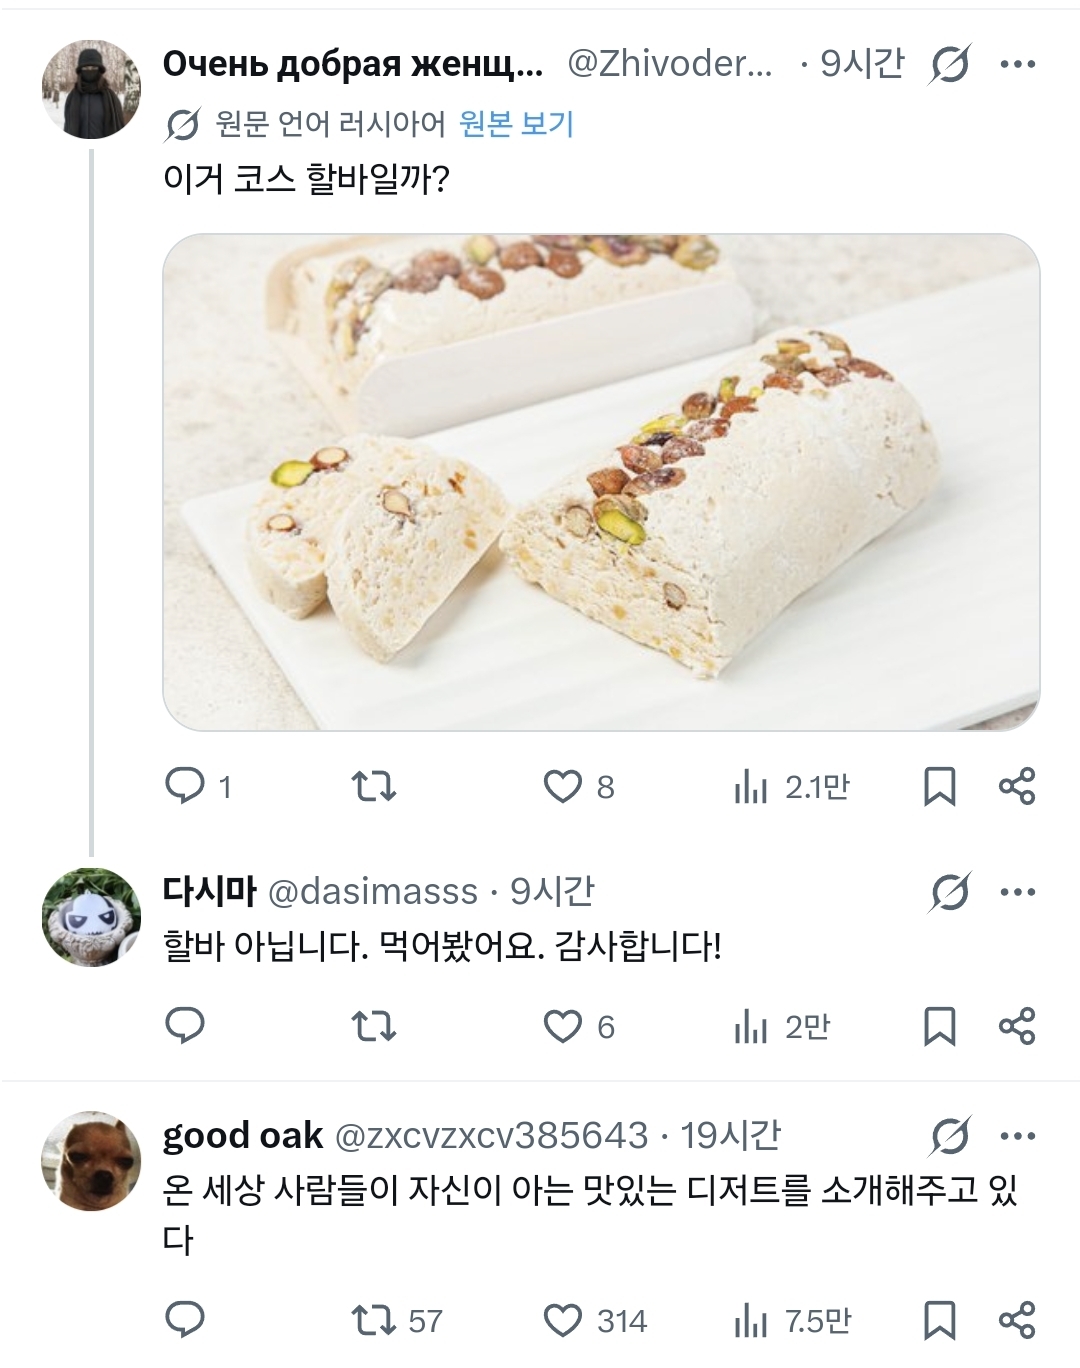1080x1368 pixels.
Task: Reply to the Russian halva tweet
Action: 185,787
